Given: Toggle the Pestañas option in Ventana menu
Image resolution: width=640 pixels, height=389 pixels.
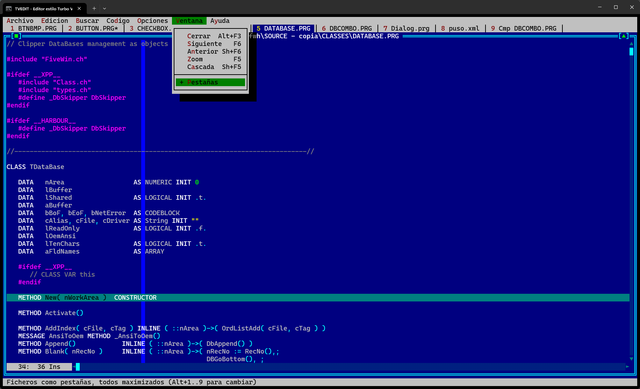Looking at the screenshot, I should pos(210,82).
